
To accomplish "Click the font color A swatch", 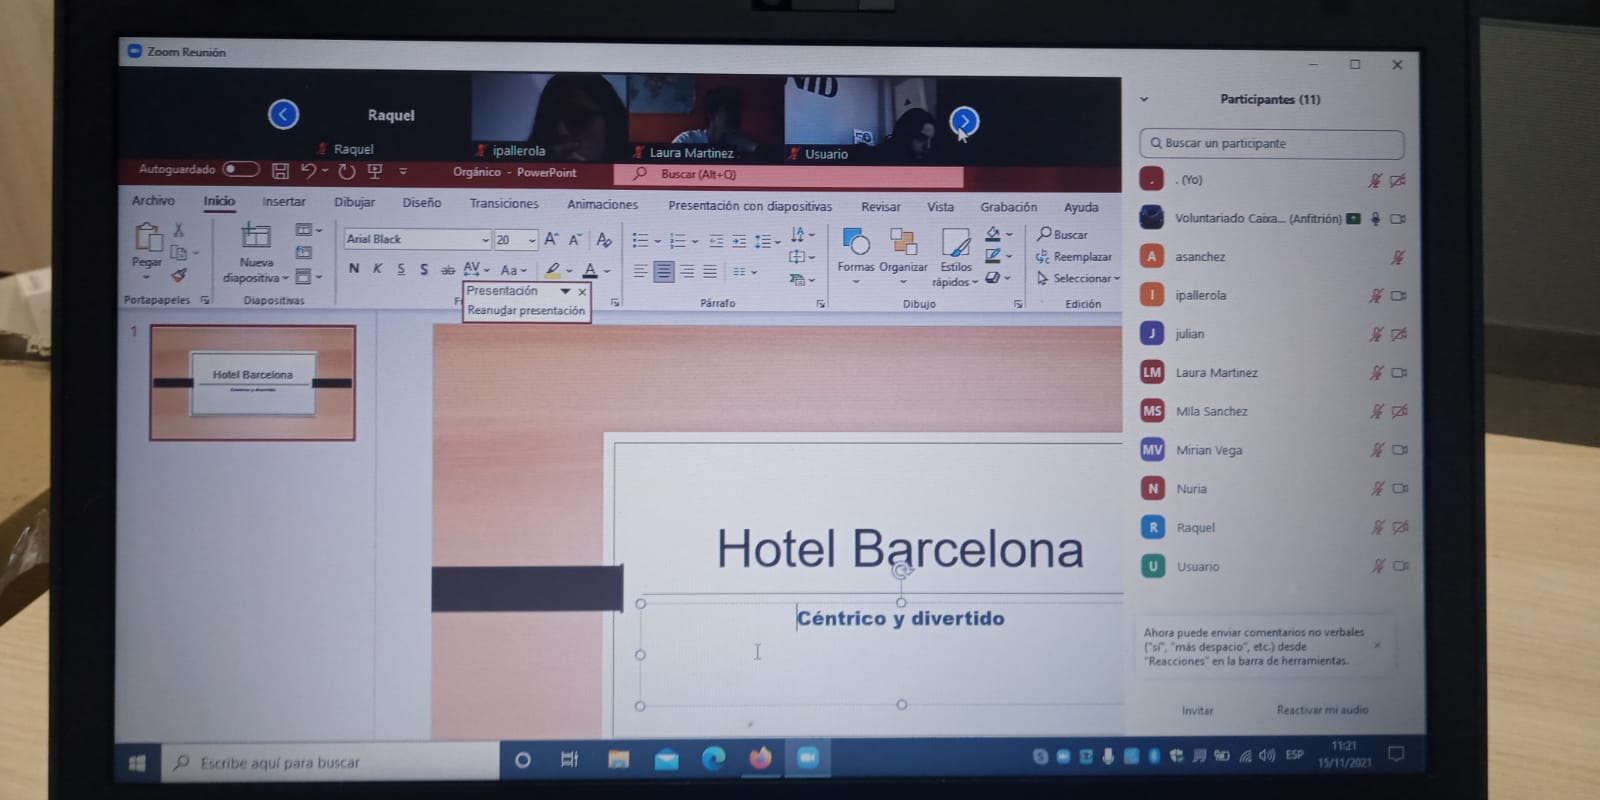I will tap(590, 270).
